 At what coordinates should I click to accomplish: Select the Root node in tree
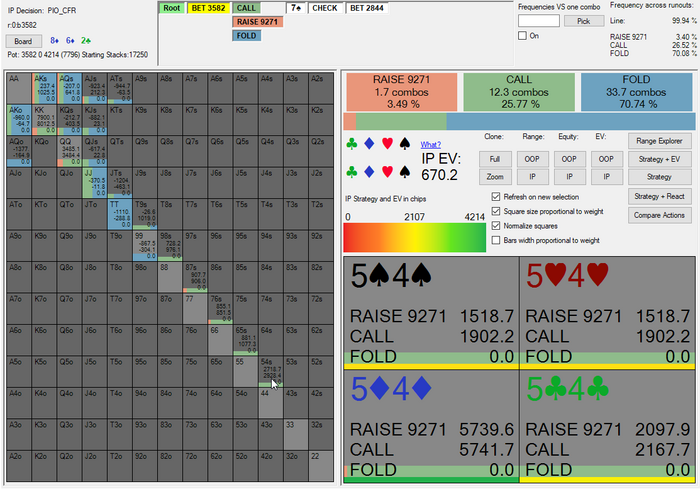click(172, 8)
